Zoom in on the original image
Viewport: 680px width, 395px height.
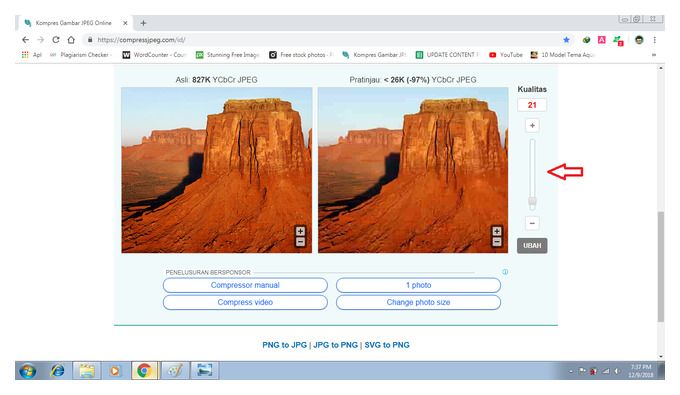(x=300, y=231)
